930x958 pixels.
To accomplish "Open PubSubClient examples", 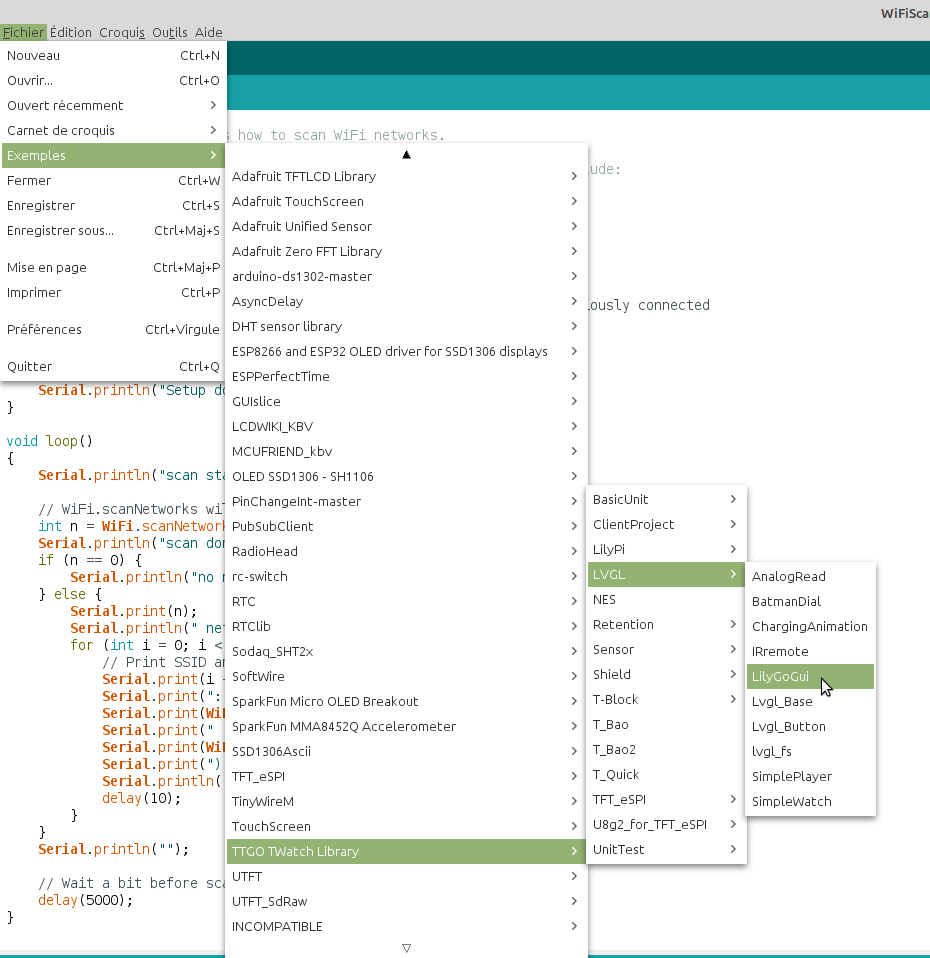I will click(x=406, y=527).
